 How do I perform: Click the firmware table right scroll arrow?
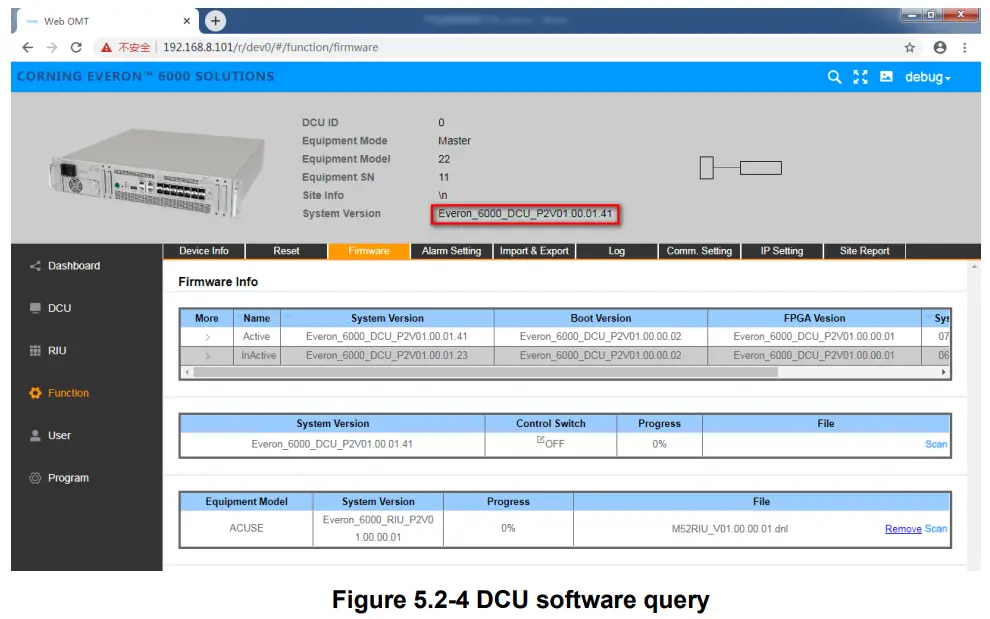click(x=943, y=372)
